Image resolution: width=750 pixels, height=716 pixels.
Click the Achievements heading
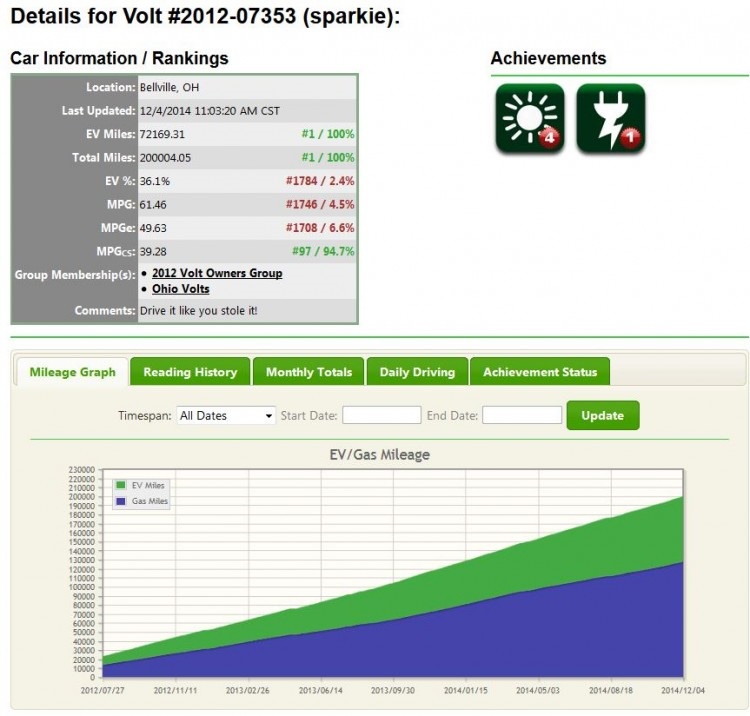coord(549,58)
